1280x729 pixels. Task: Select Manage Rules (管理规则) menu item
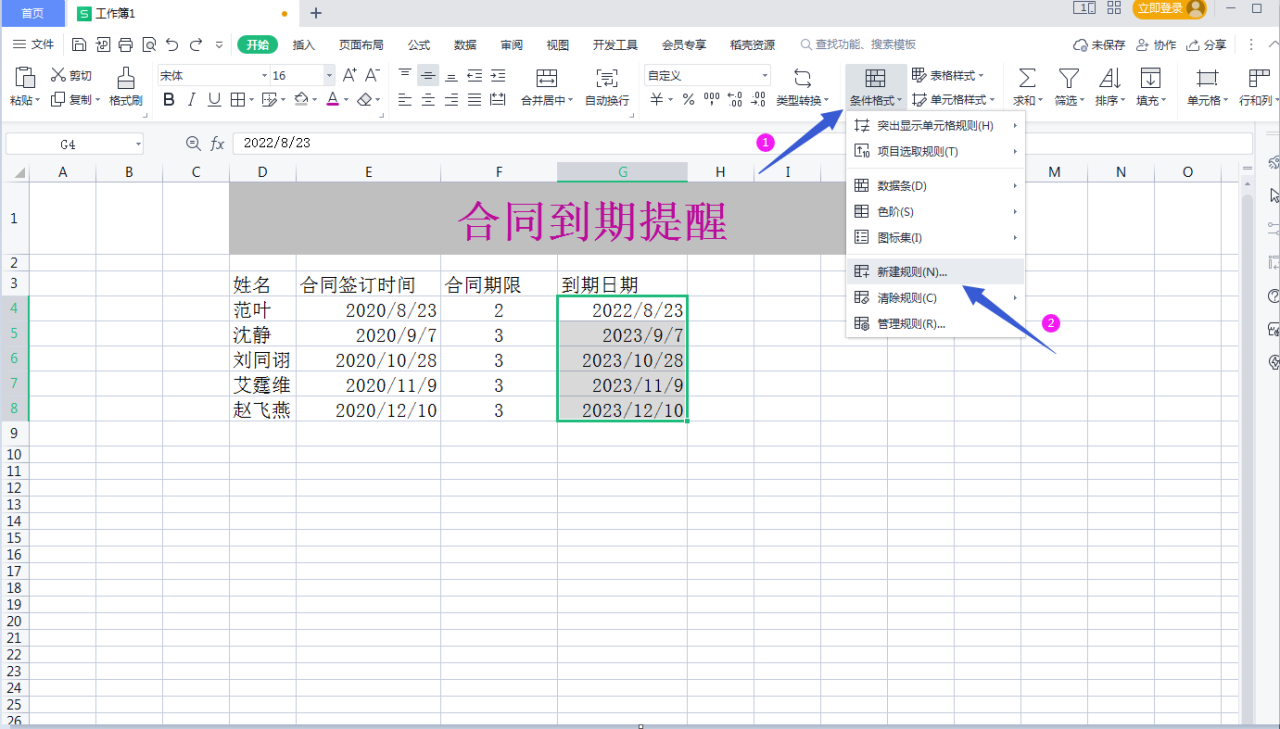[935, 323]
